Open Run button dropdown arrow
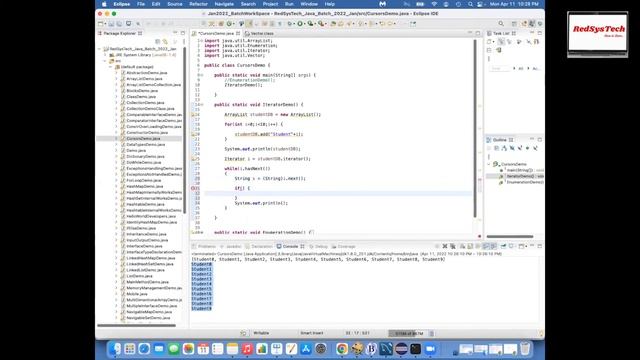This screenshot has width=640, height=360. (x=305, y=24)
